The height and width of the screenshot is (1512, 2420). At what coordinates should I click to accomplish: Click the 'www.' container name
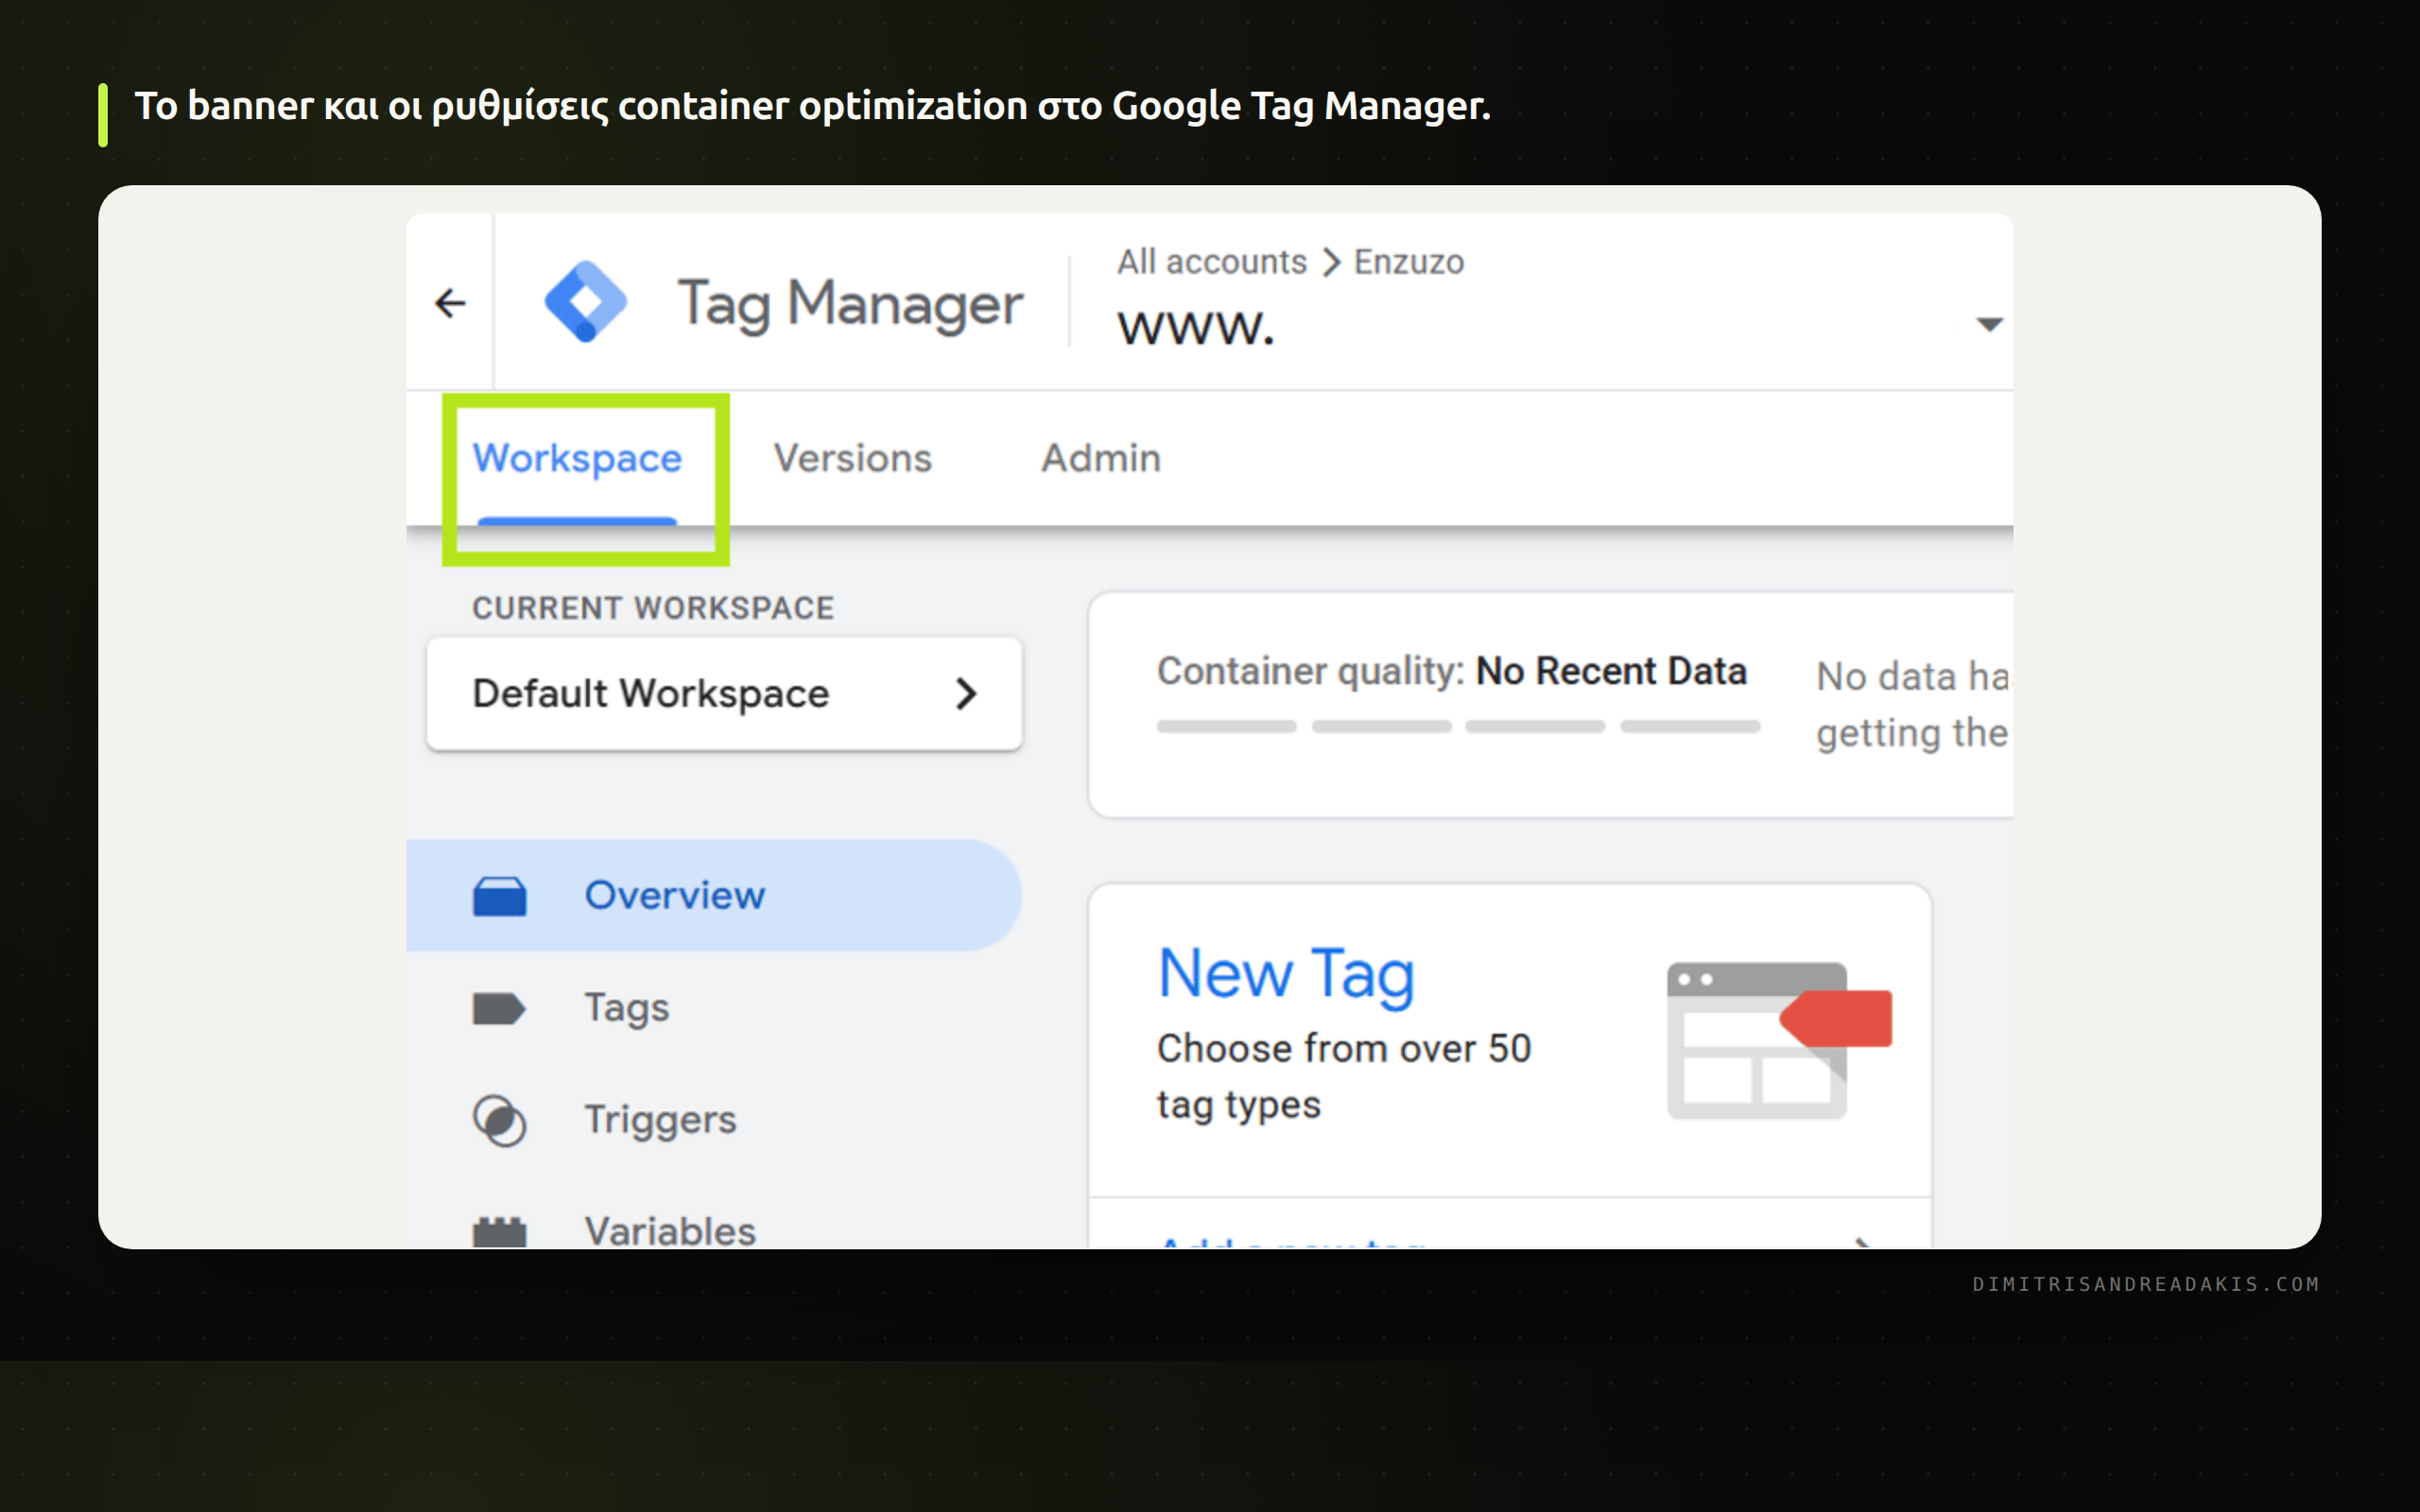coord(1196,327)
